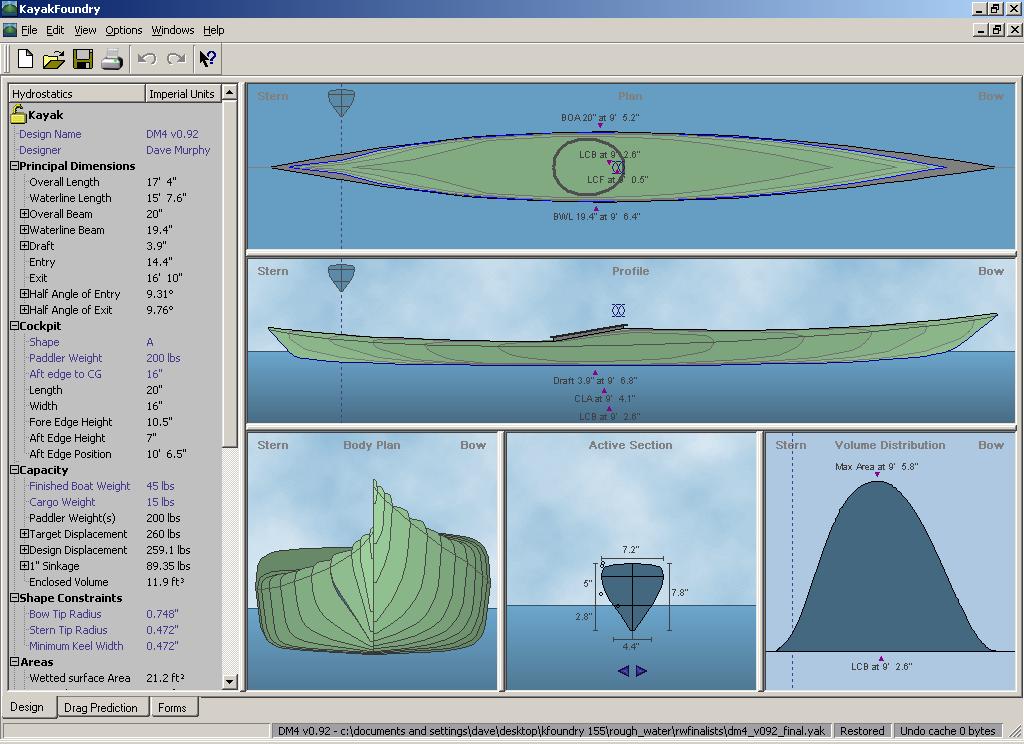This screenshot has height=744, width=1024.
Task: Expand the Overall Beam row
Action: [24, 214]
